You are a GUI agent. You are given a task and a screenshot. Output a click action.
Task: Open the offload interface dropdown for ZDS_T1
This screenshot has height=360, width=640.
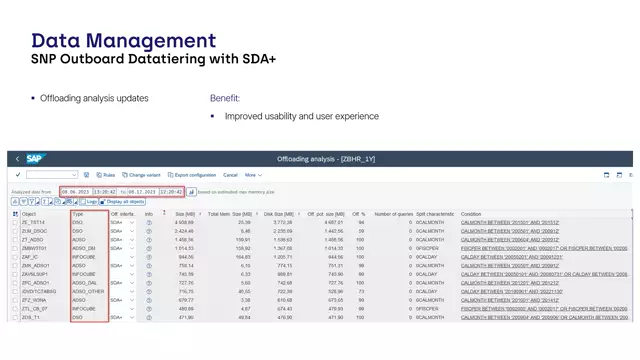point(132,318)
